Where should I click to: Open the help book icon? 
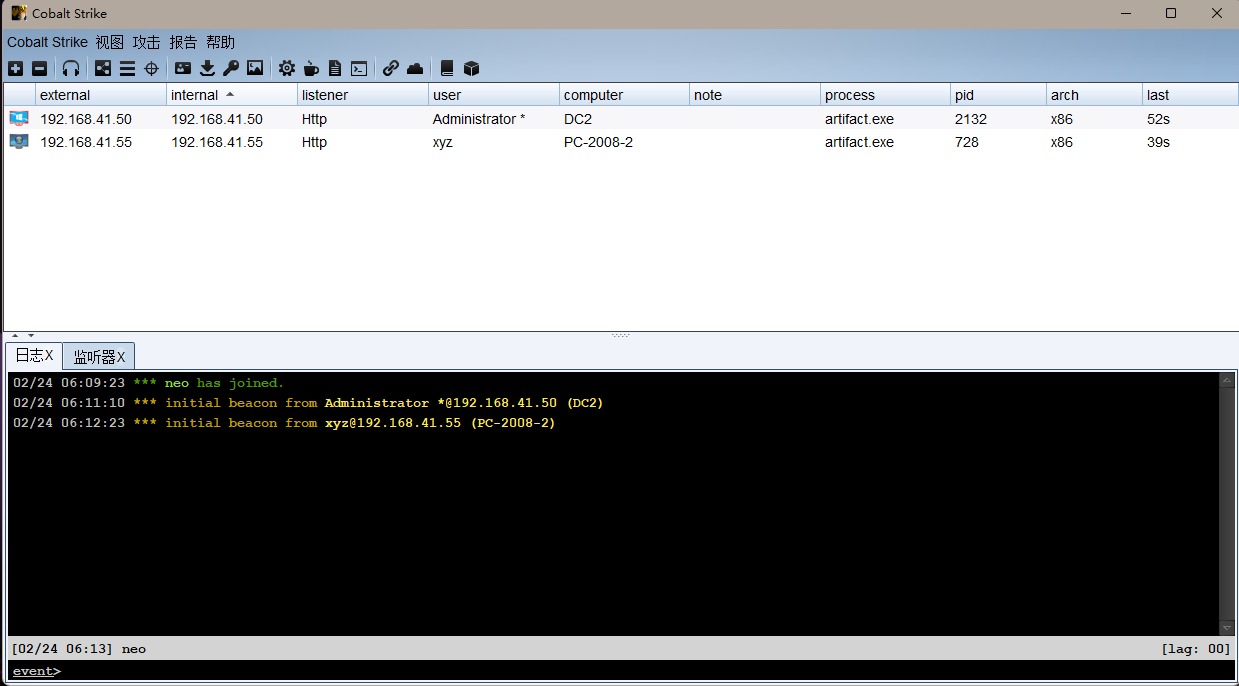(x=447, y=68)
